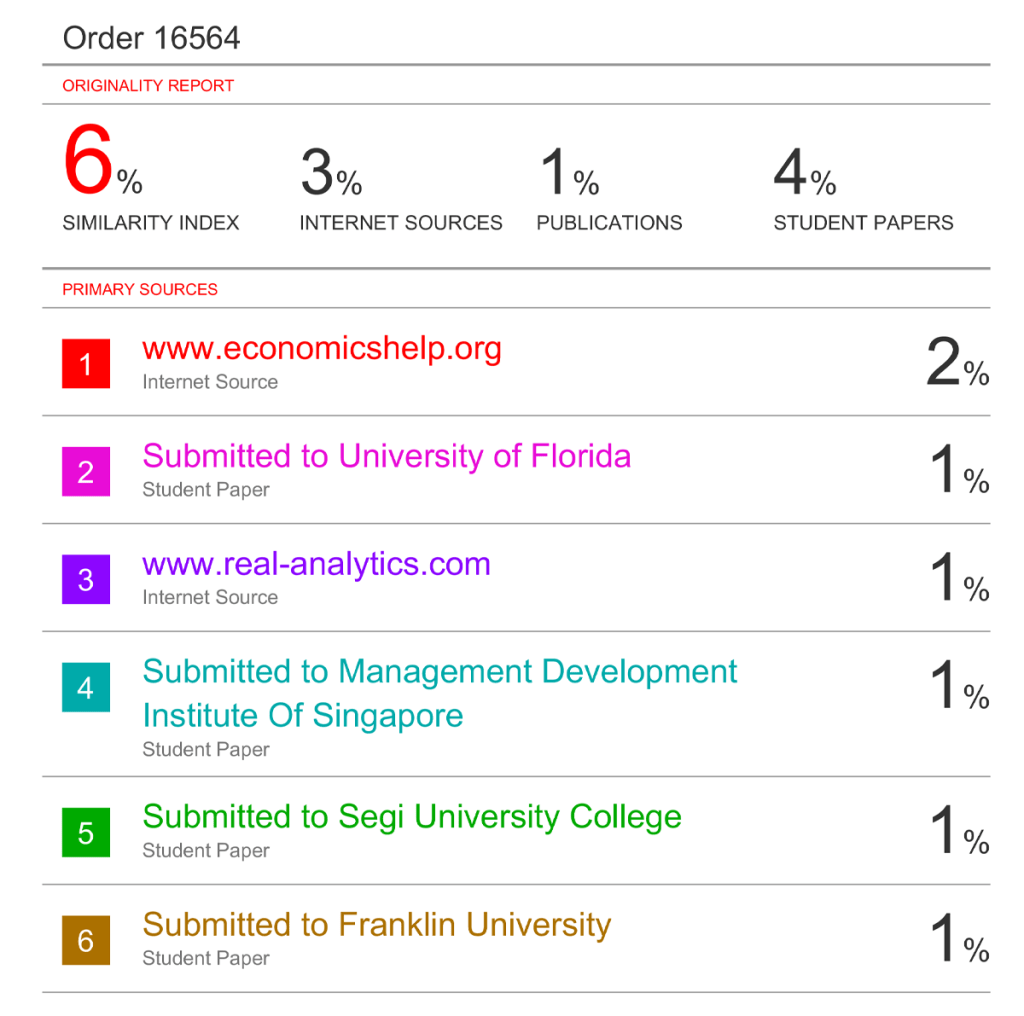Viewport: 1024px width, 1016px height.
Task: Click the green number 5 source badge
Action: point(86,833)
